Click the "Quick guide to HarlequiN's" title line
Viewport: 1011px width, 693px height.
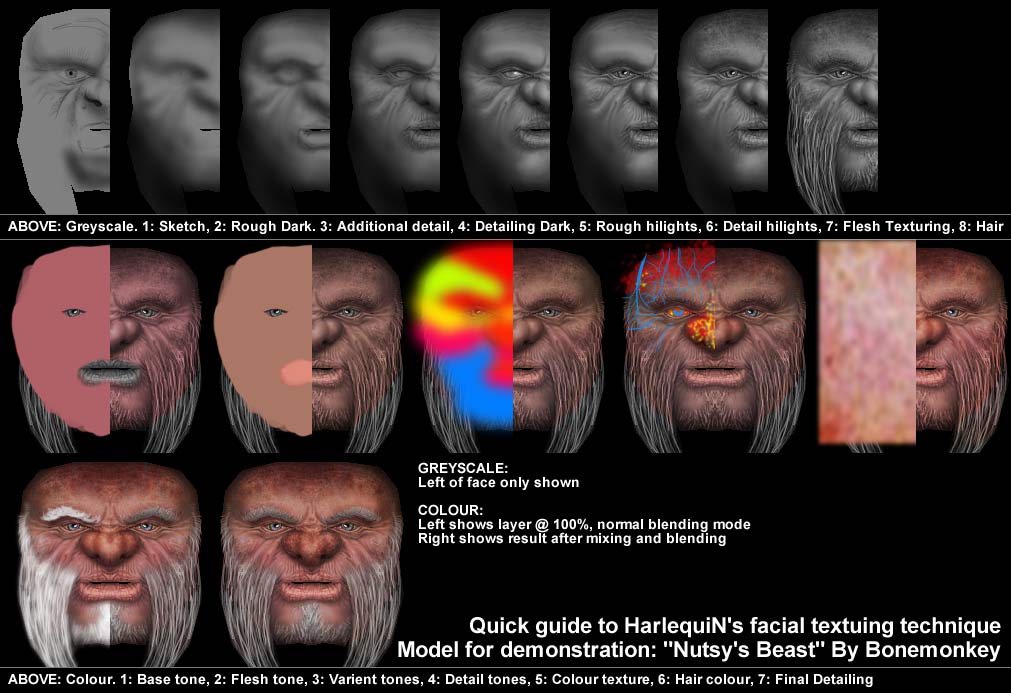734,626
